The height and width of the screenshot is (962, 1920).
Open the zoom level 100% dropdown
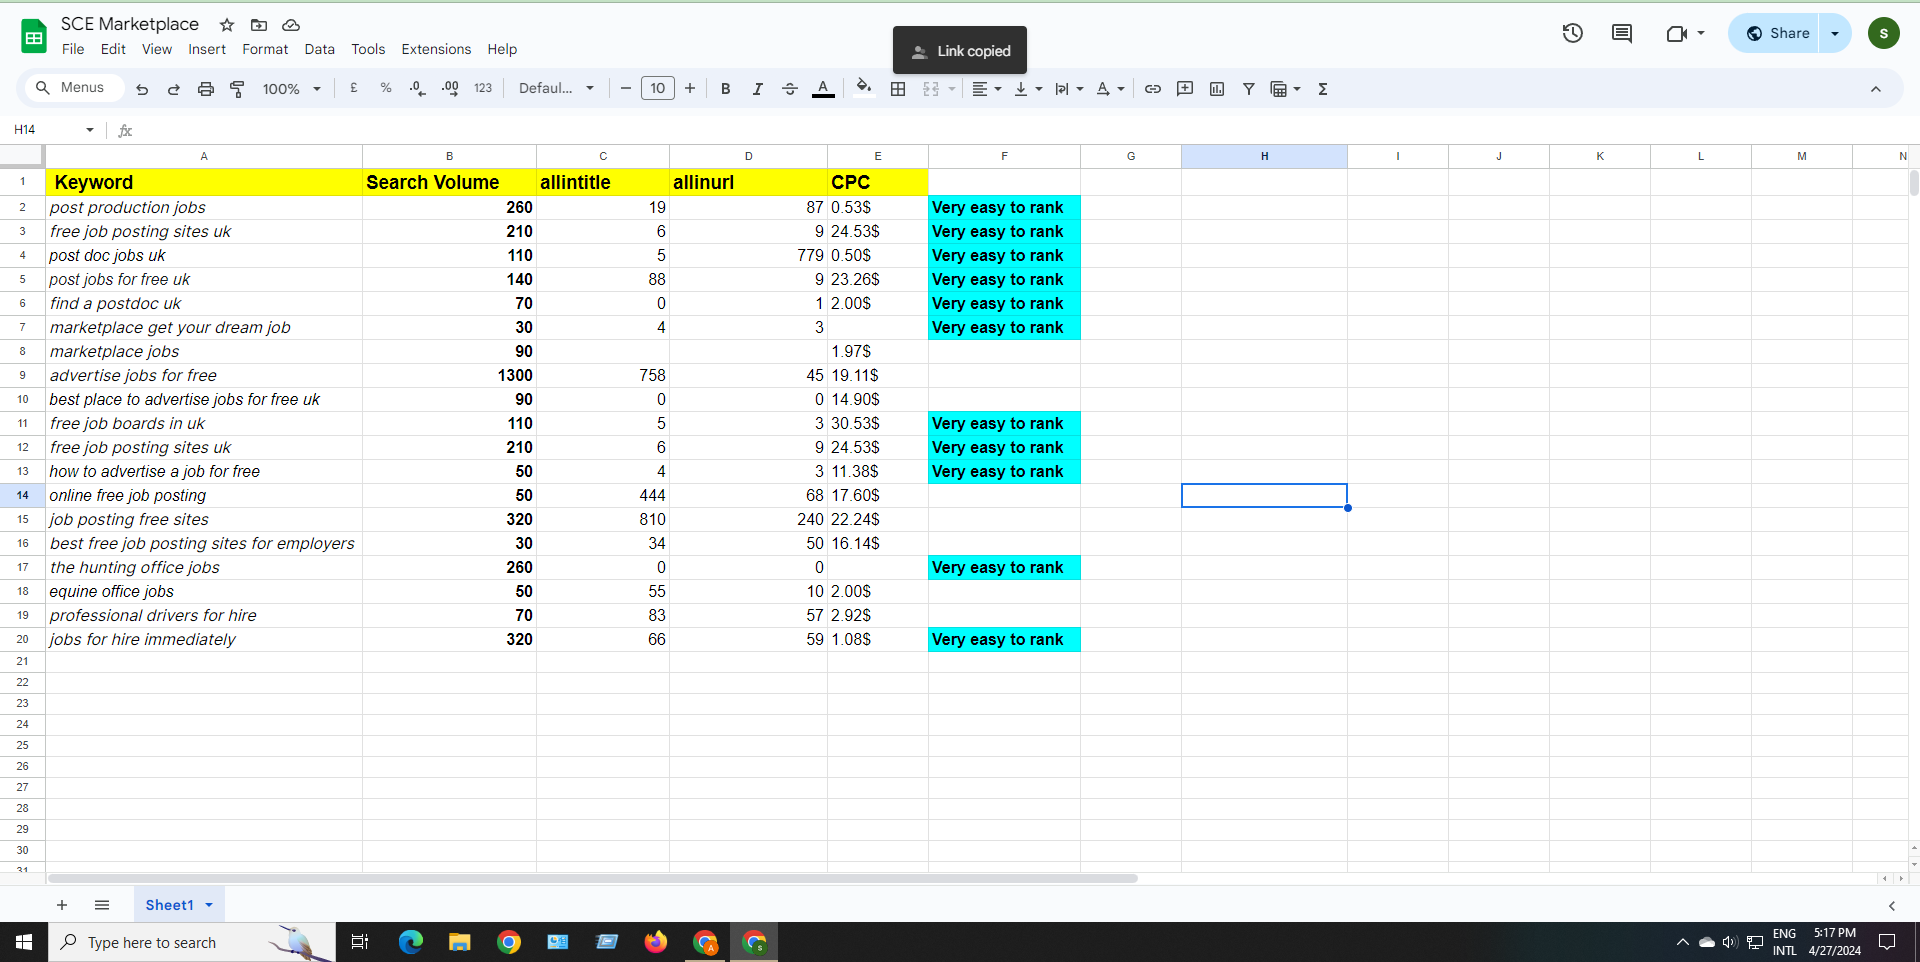(291, 89)
